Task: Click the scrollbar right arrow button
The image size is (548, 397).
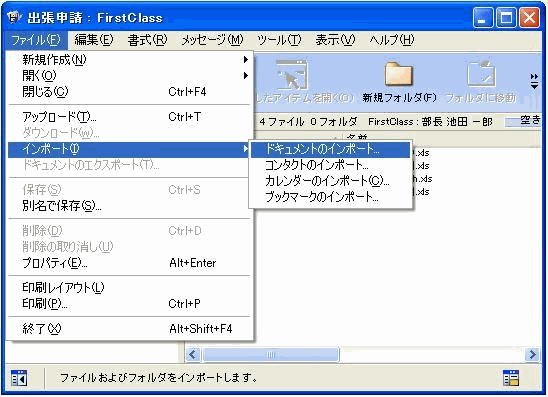Action: point(532,355)
